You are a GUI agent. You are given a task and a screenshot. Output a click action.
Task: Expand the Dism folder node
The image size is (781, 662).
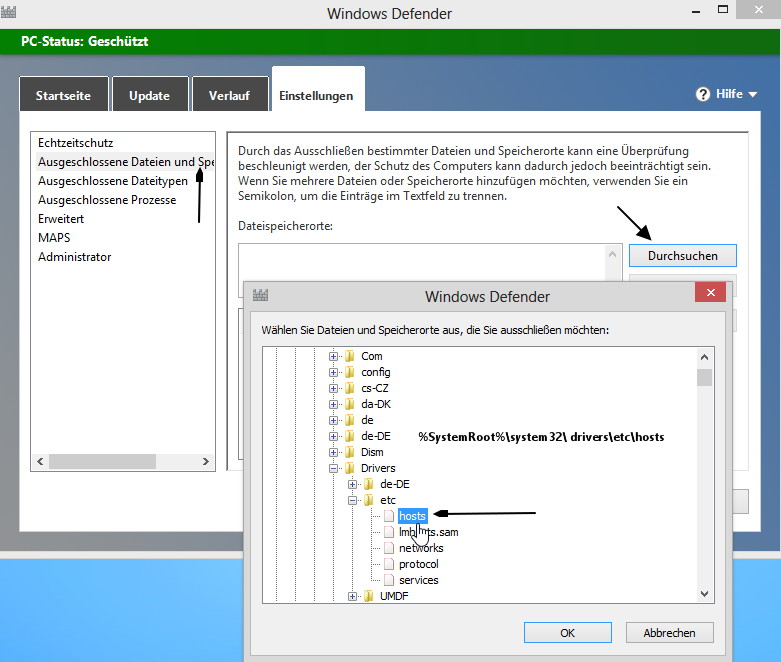(333, 452)
